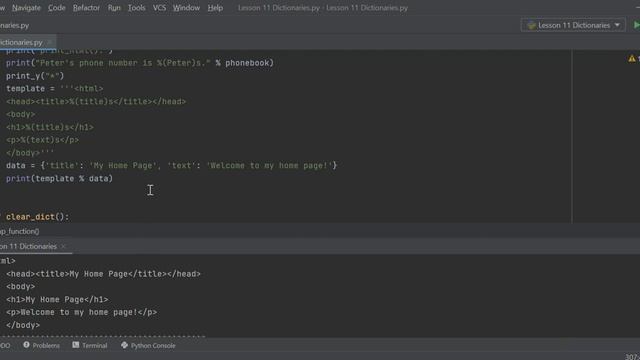Open the Run menu
This screenshot has height=360, width=640.
point(114,8)
